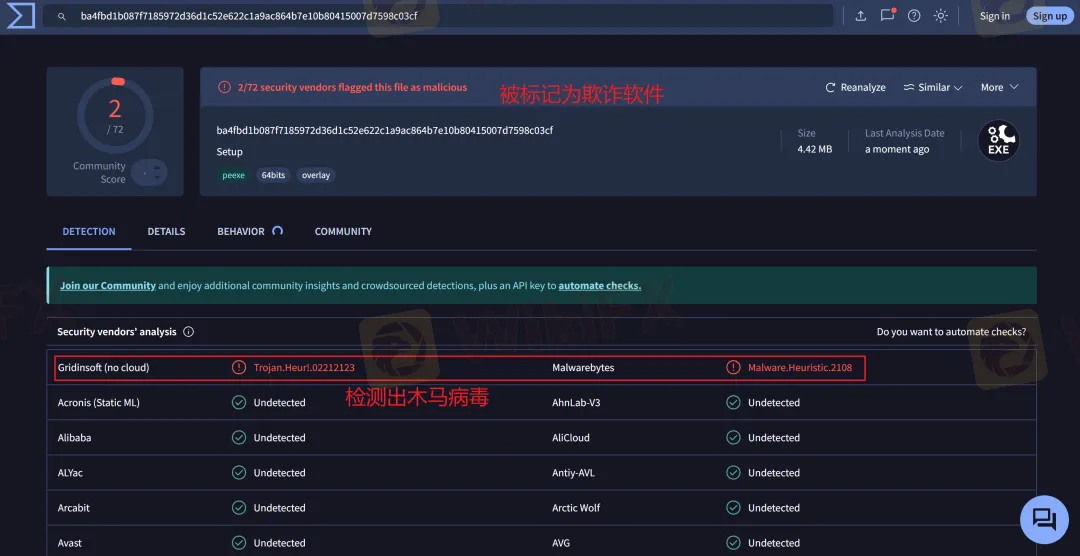Click the VirusTotal logo icon
The width and height of the screenshot is (1080, 556).
20,16
